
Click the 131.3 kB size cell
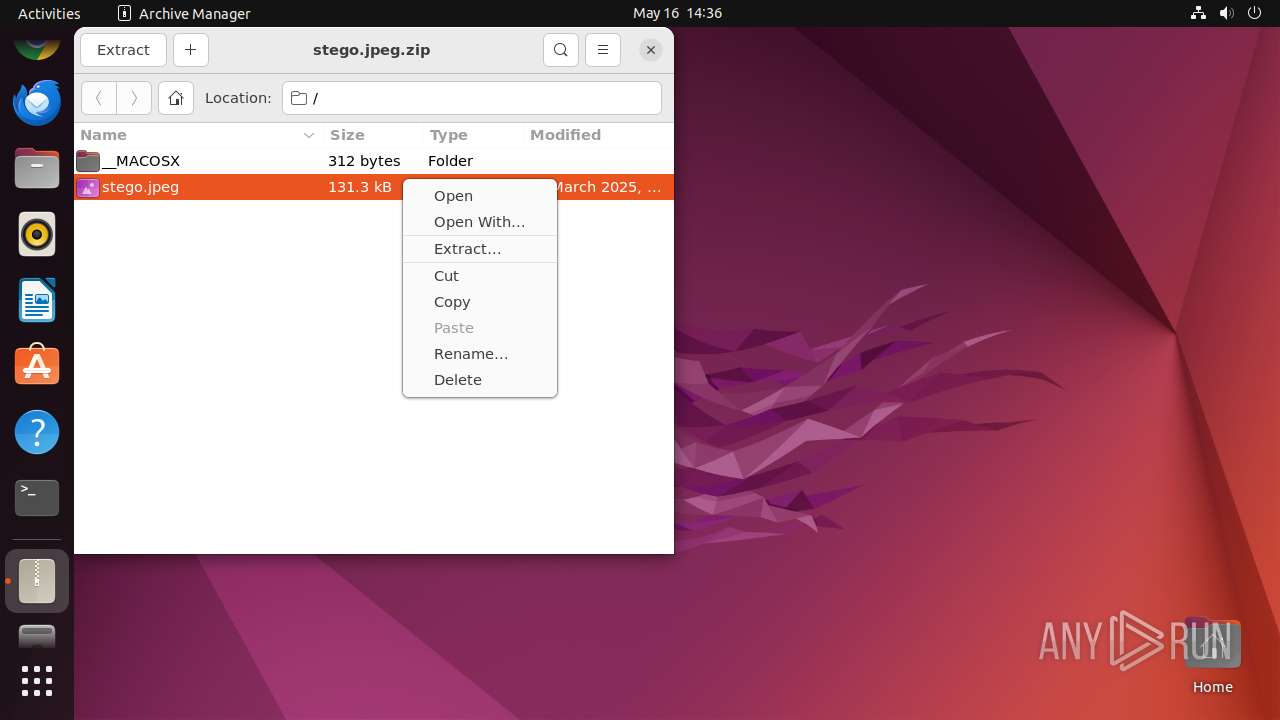point(360,187)
